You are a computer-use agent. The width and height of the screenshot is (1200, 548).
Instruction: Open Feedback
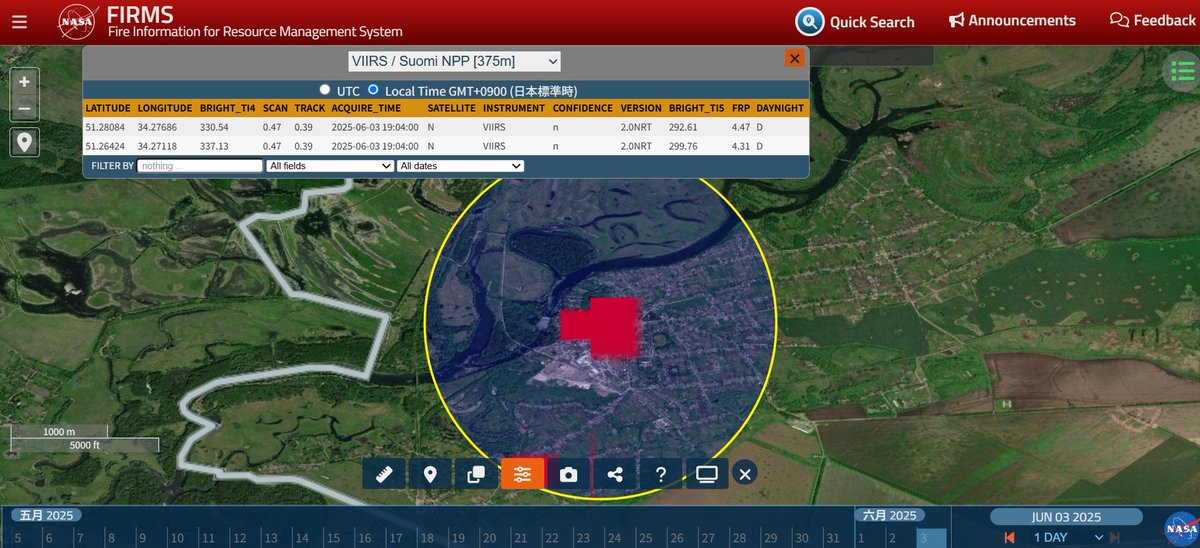point(1152,20)
